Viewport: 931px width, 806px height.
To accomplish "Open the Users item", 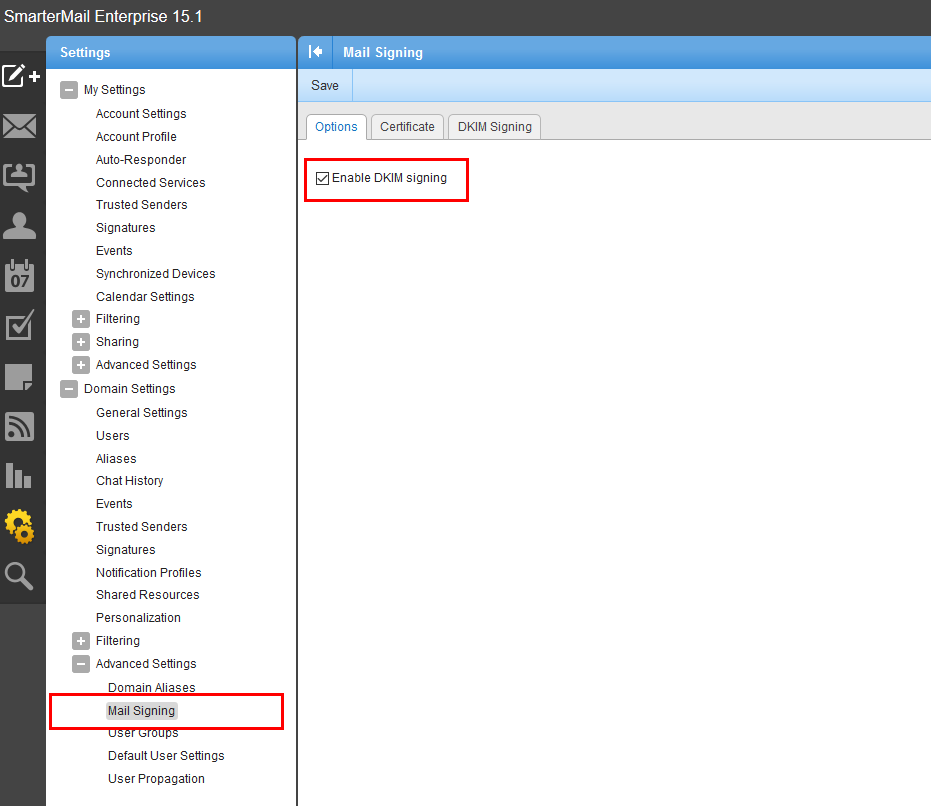I will pyautogui.click(x=113, y=435).
